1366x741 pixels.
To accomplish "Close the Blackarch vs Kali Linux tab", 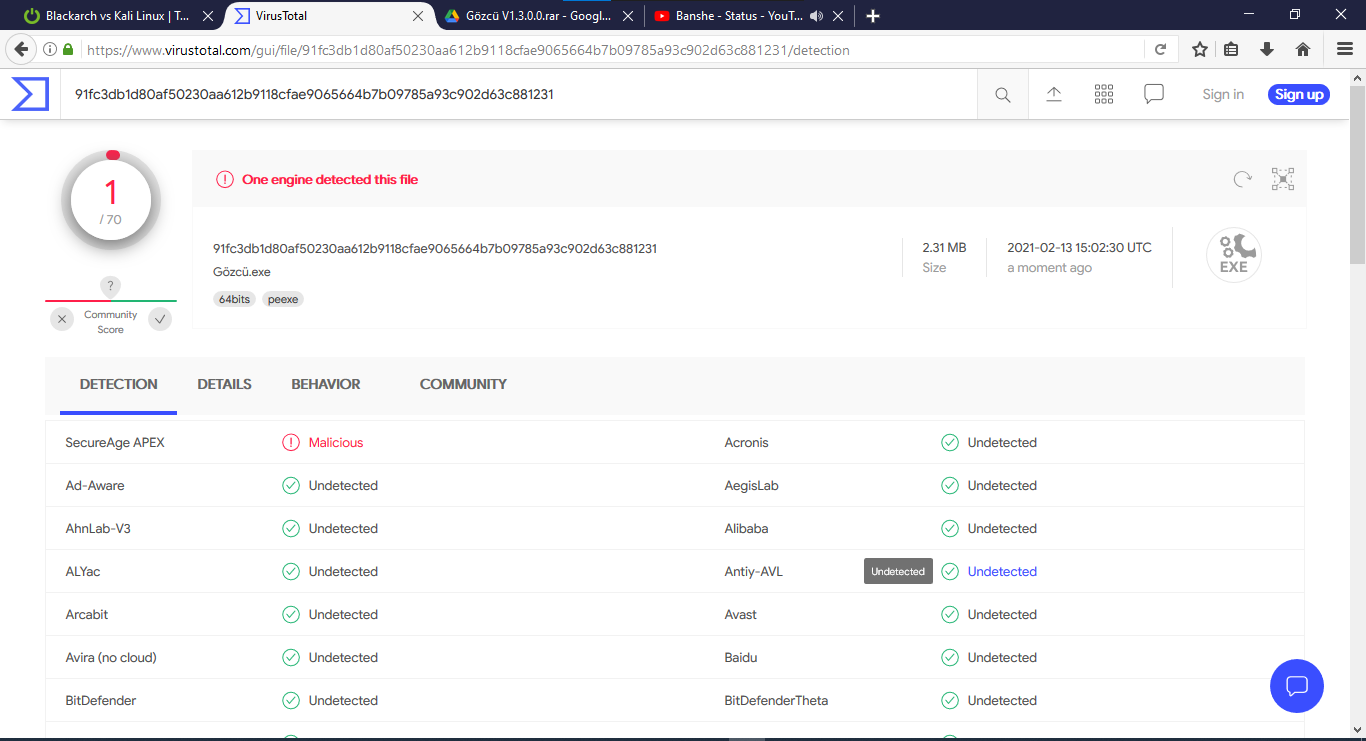I will [208, 16].
